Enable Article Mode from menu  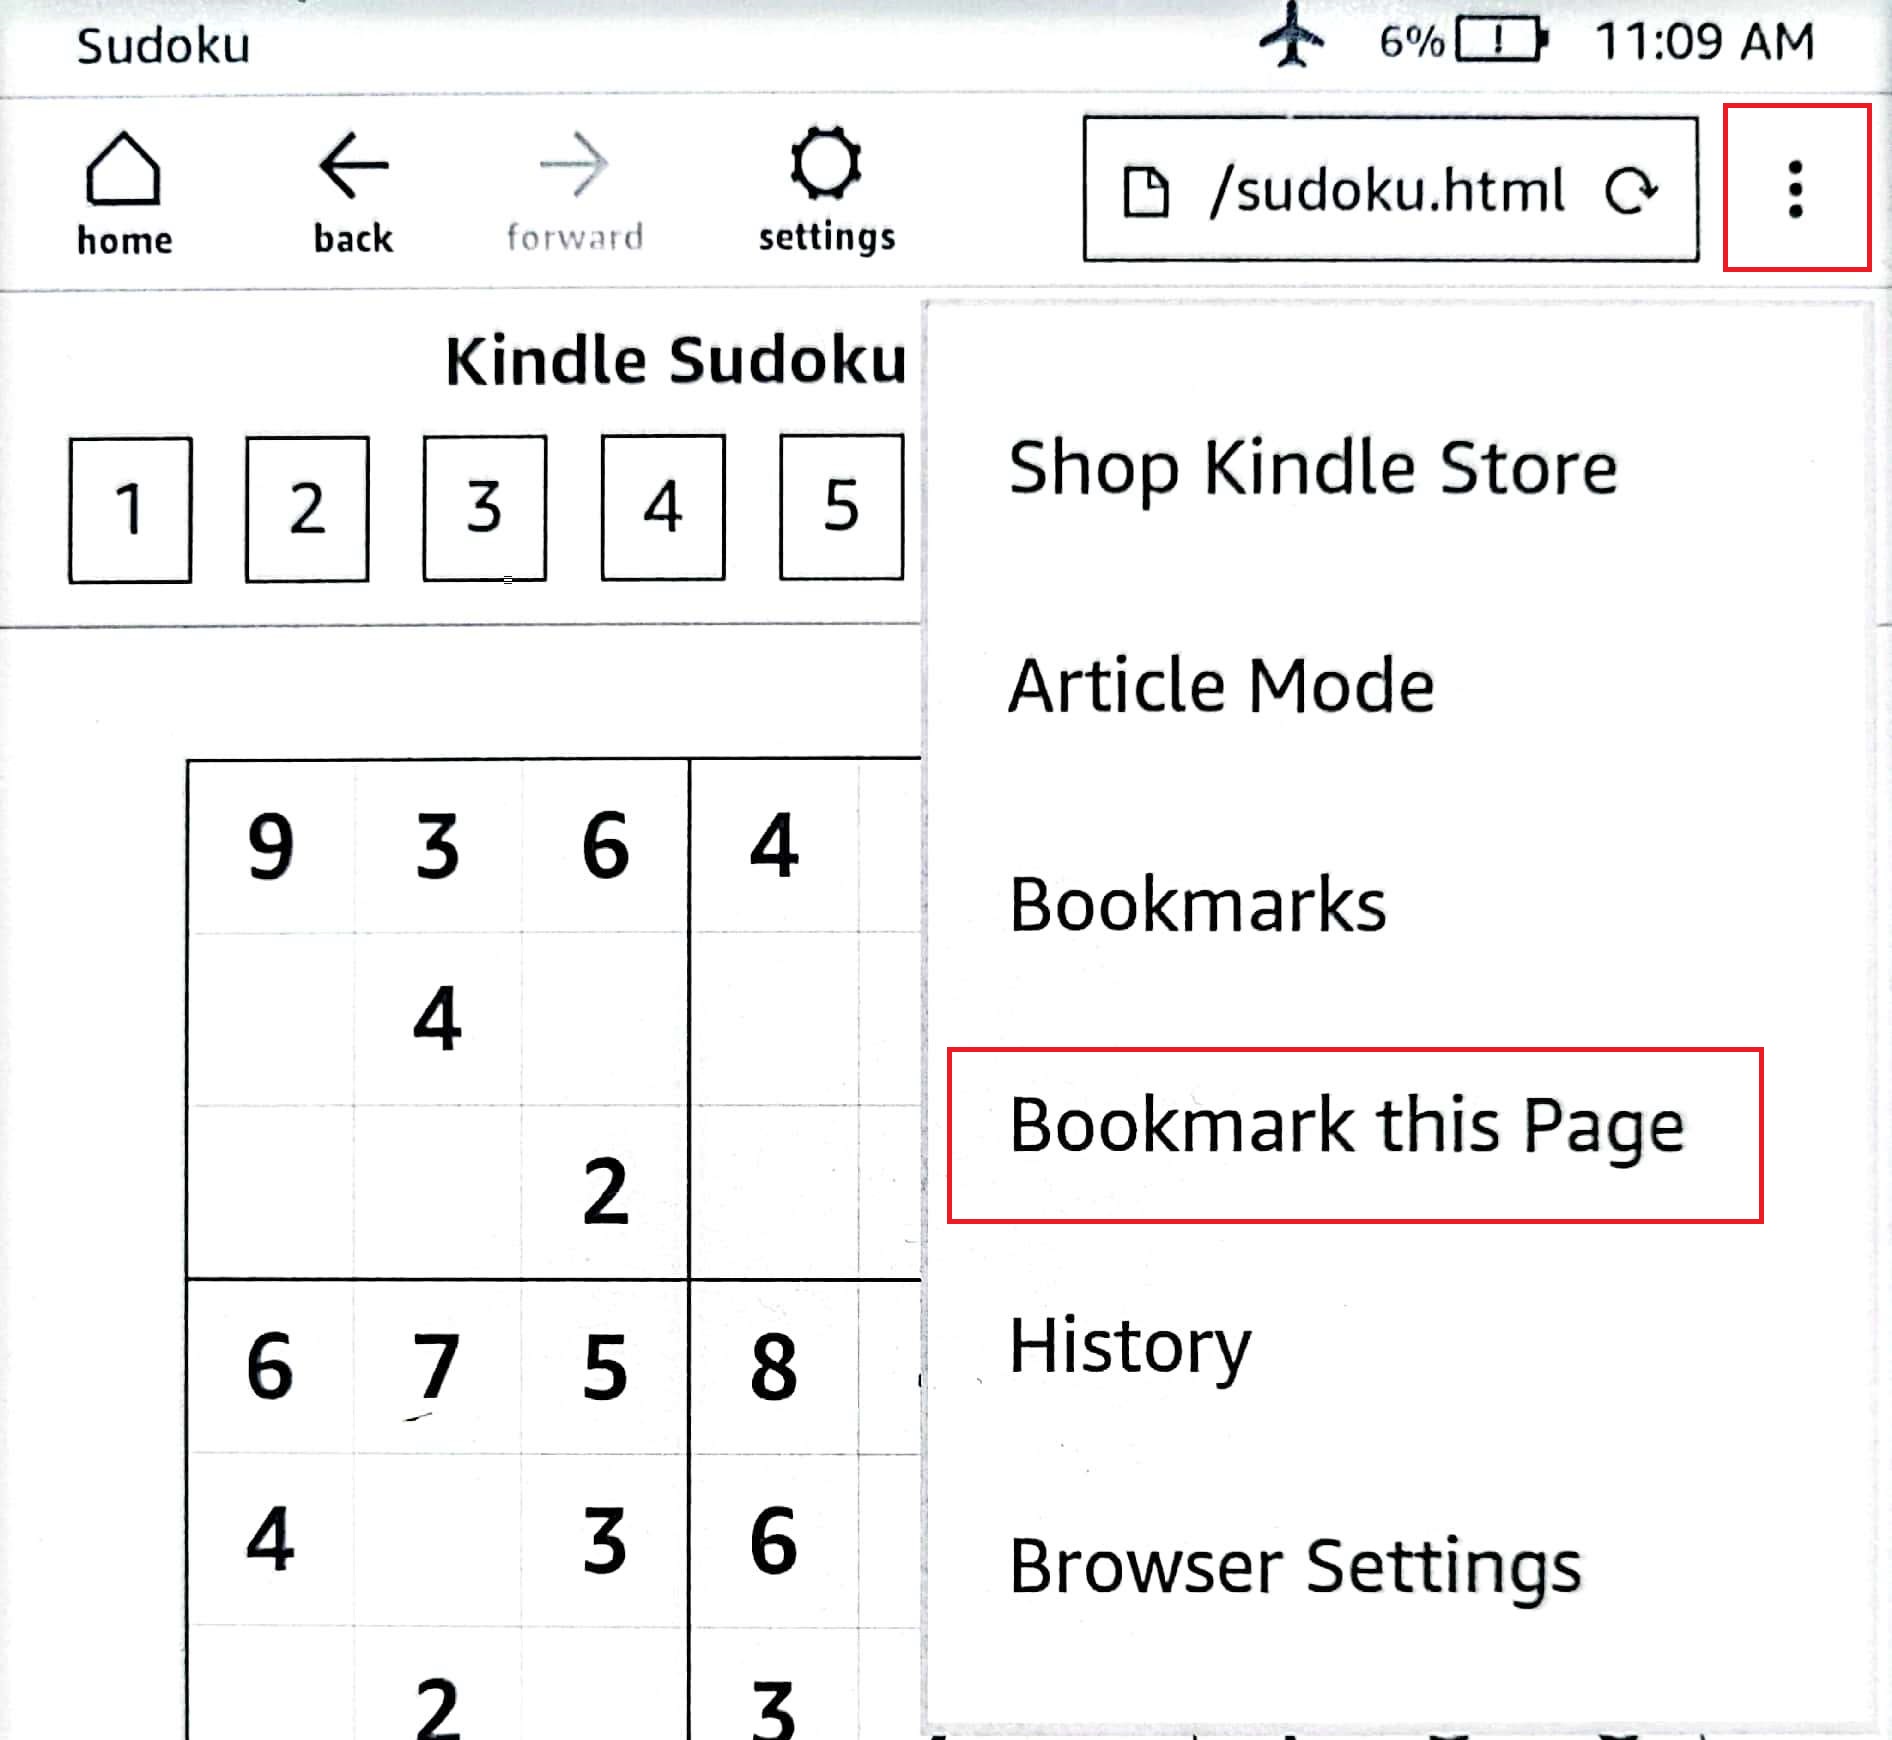click(x=1221, y=686)
